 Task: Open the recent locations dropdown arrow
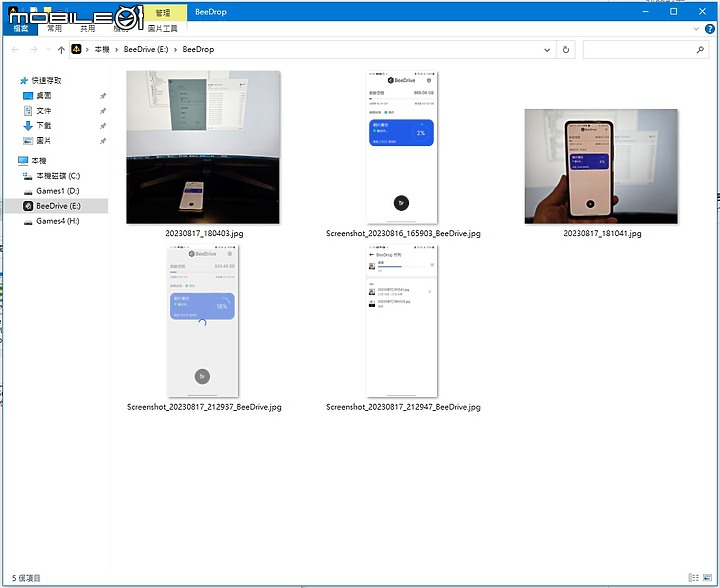48,50
